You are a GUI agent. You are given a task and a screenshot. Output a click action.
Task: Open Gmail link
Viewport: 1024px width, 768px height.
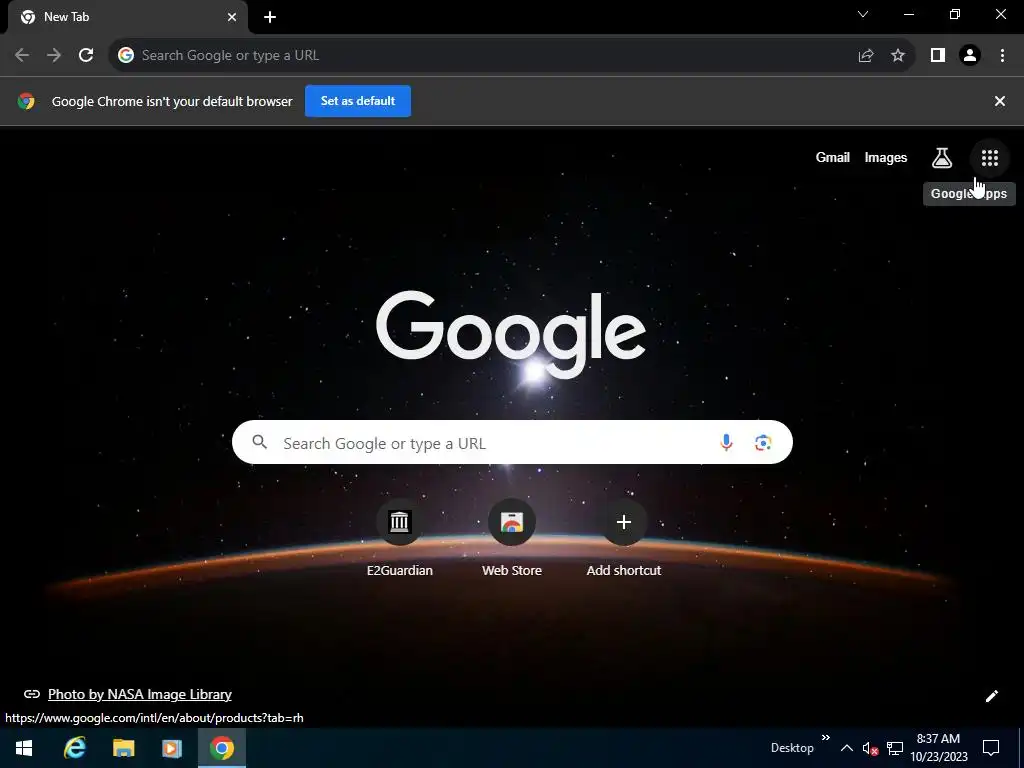pyautogui.click(x=833, y=157)
